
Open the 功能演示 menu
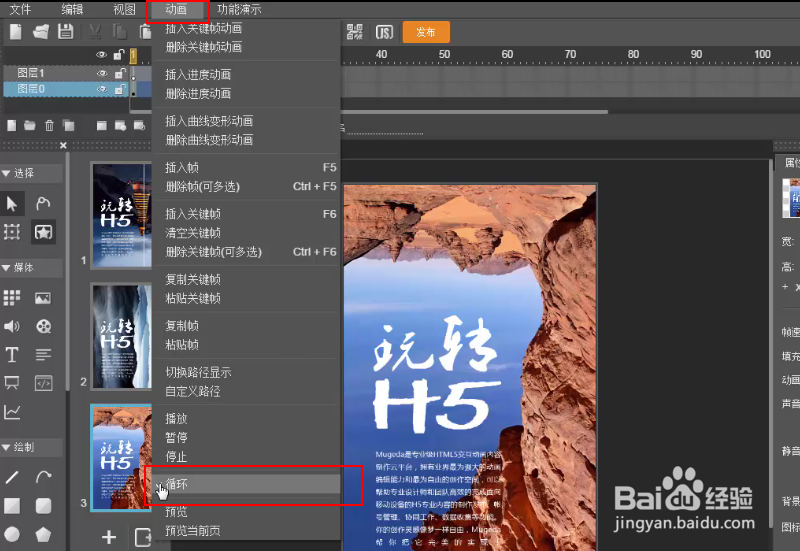click(239, 9)
